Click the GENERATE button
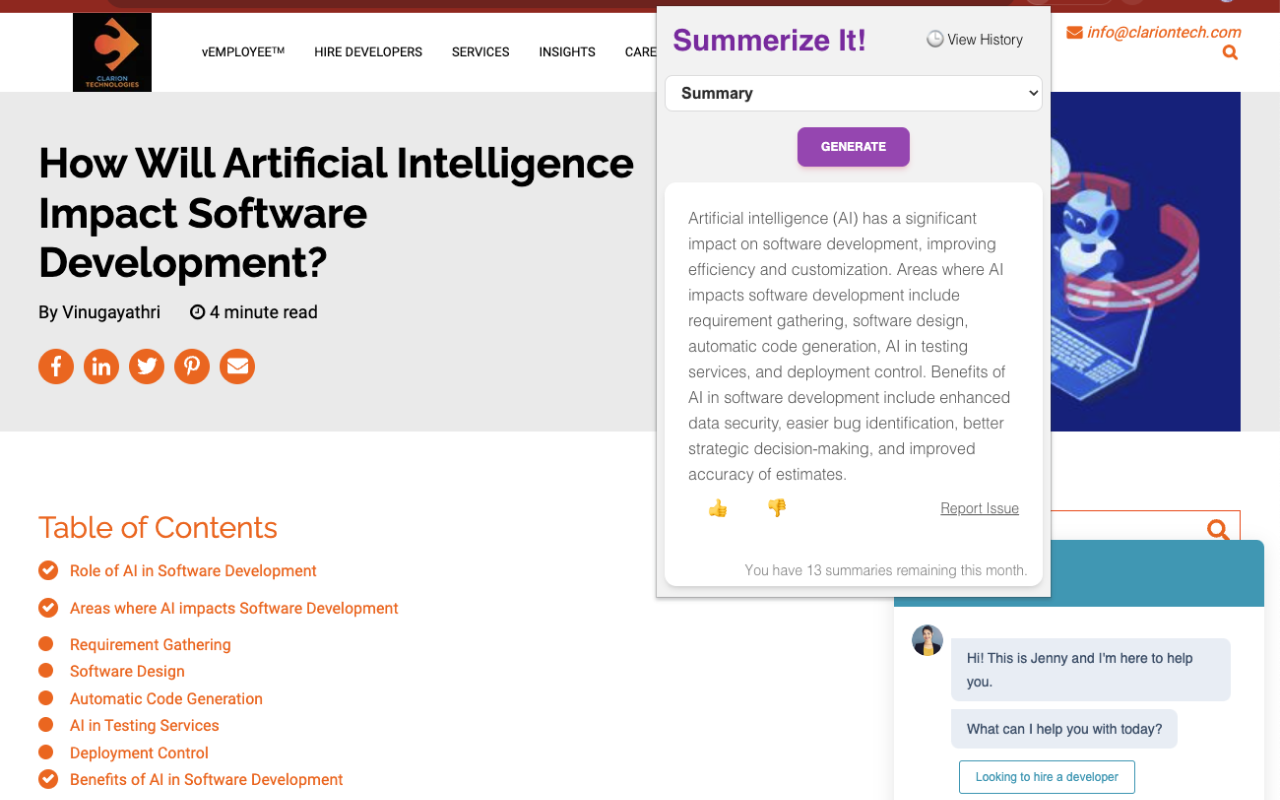This screenshot has width=1280, height=800. [853, 146]
